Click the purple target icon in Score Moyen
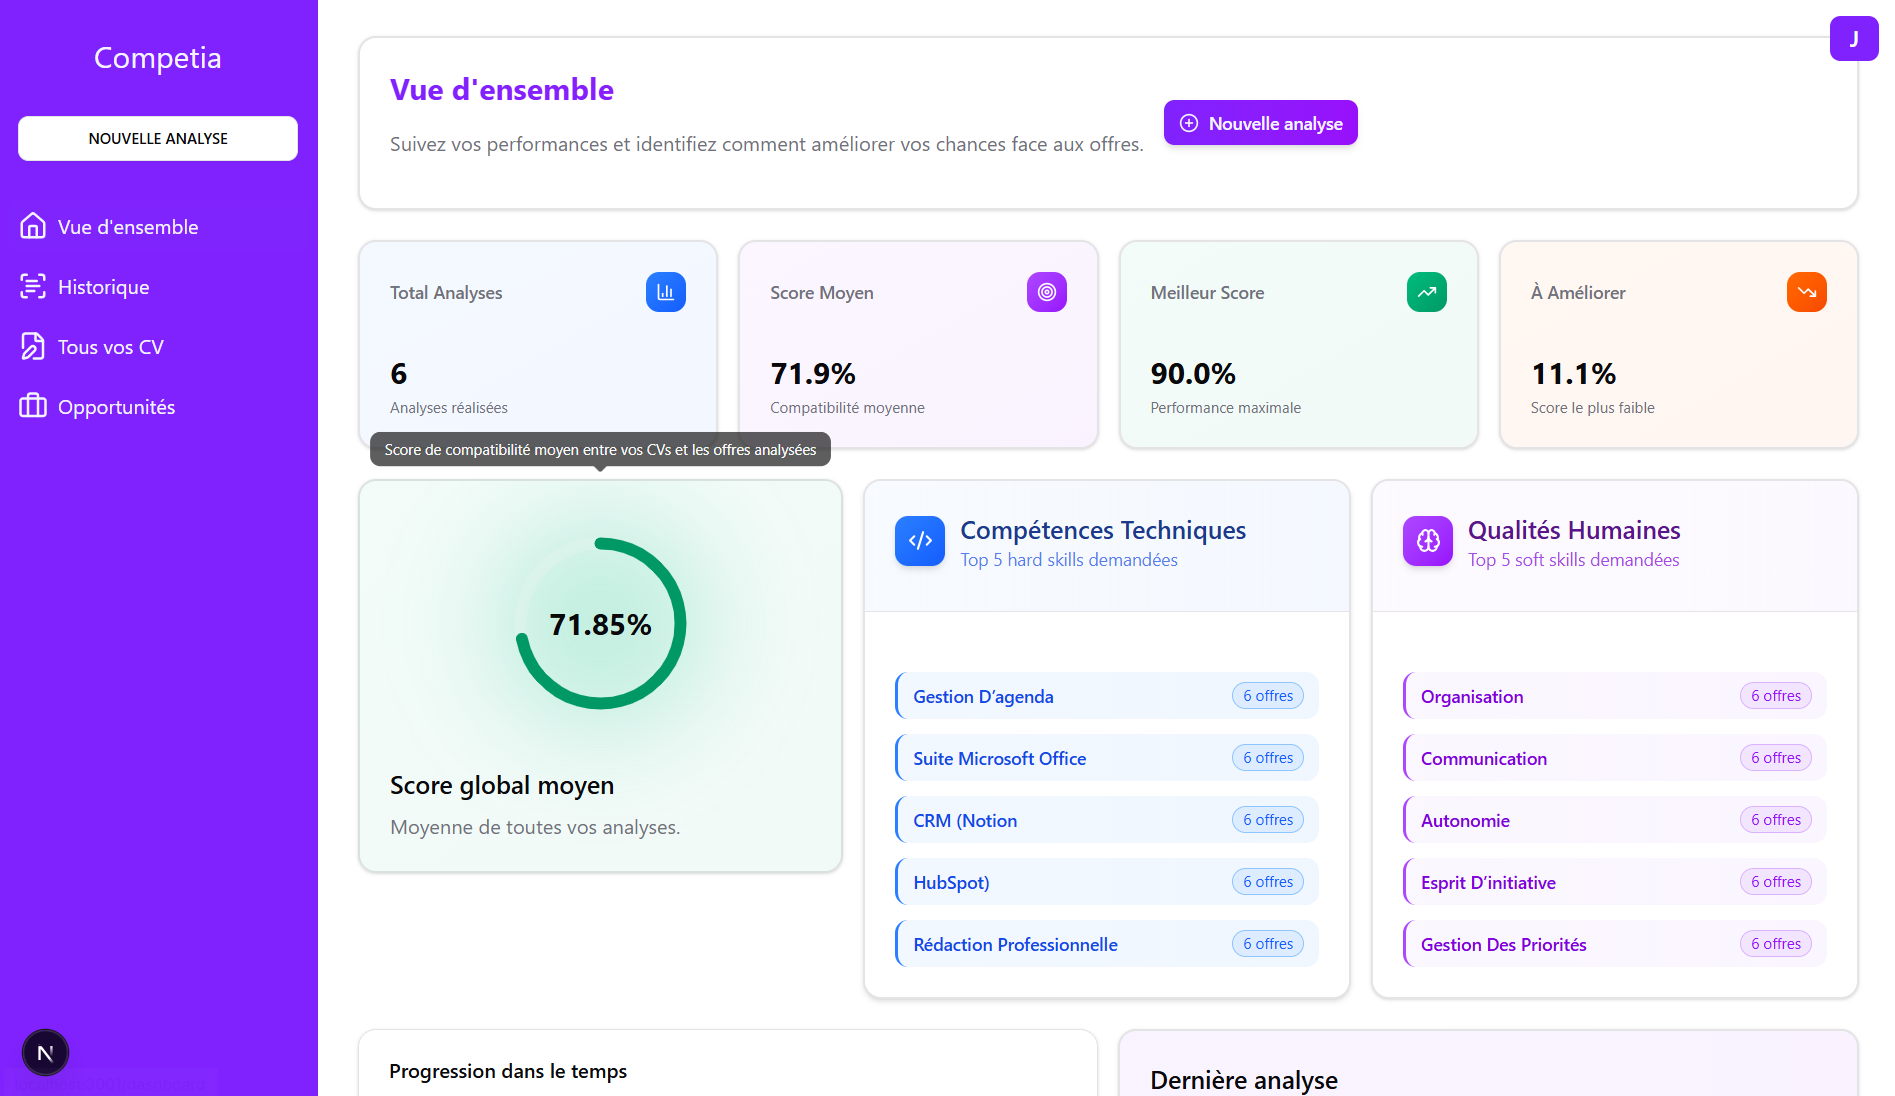This screenshot has height=1096, width=1895. click(x=1046, y=292)
